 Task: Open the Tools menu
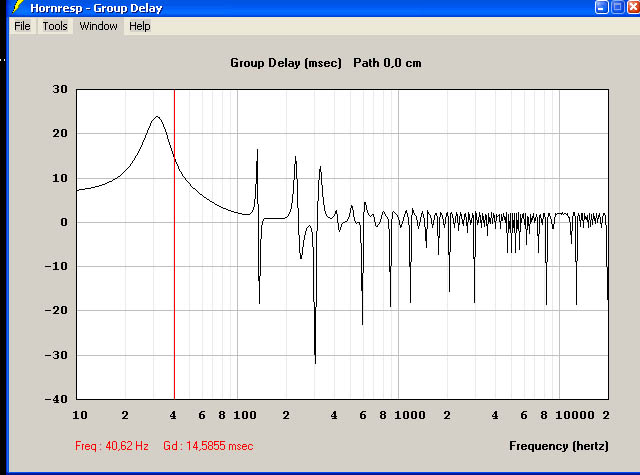(55, 26)
